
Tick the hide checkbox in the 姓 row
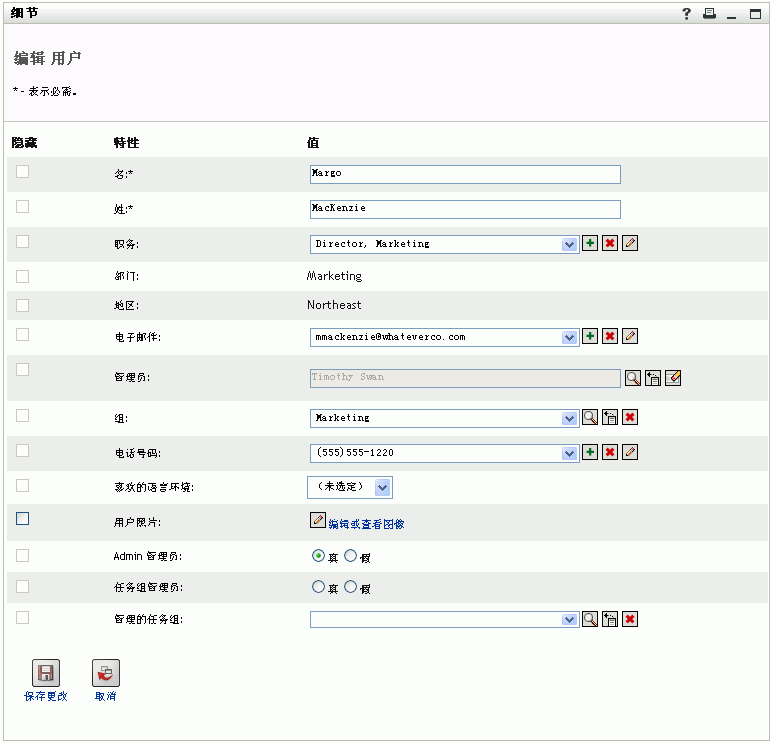coord(23,206)
